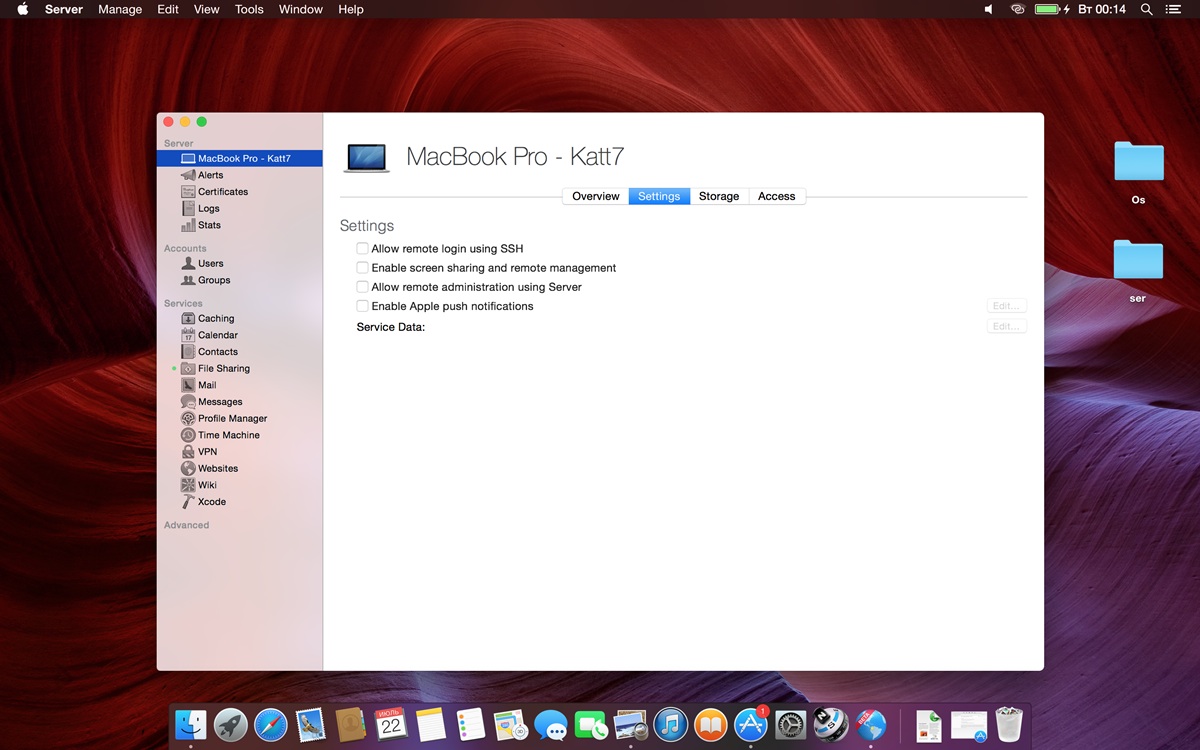Select MacBook Pro - Katt7 in the sidebar
The height and width of the screenshot is (750, 1200).
point(239,158)
